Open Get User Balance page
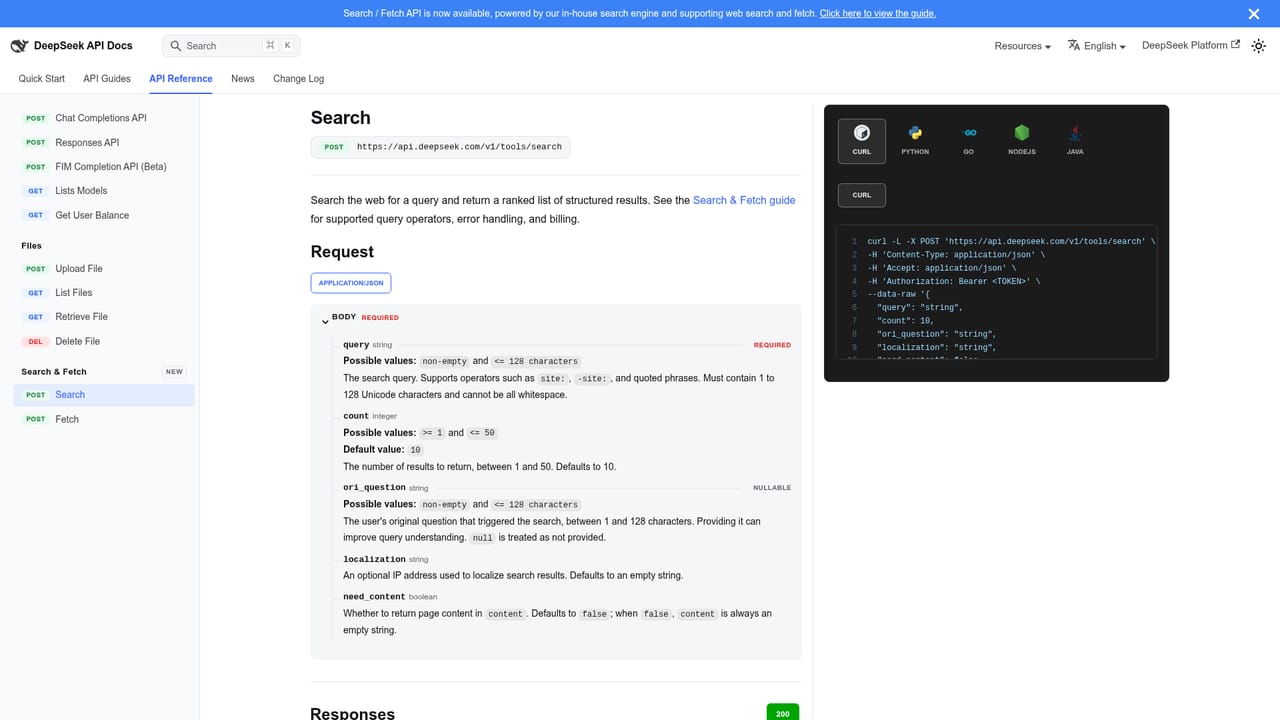Image resolution: width=1280 pixels, height=720 pixels. click(x=104, y=215)
